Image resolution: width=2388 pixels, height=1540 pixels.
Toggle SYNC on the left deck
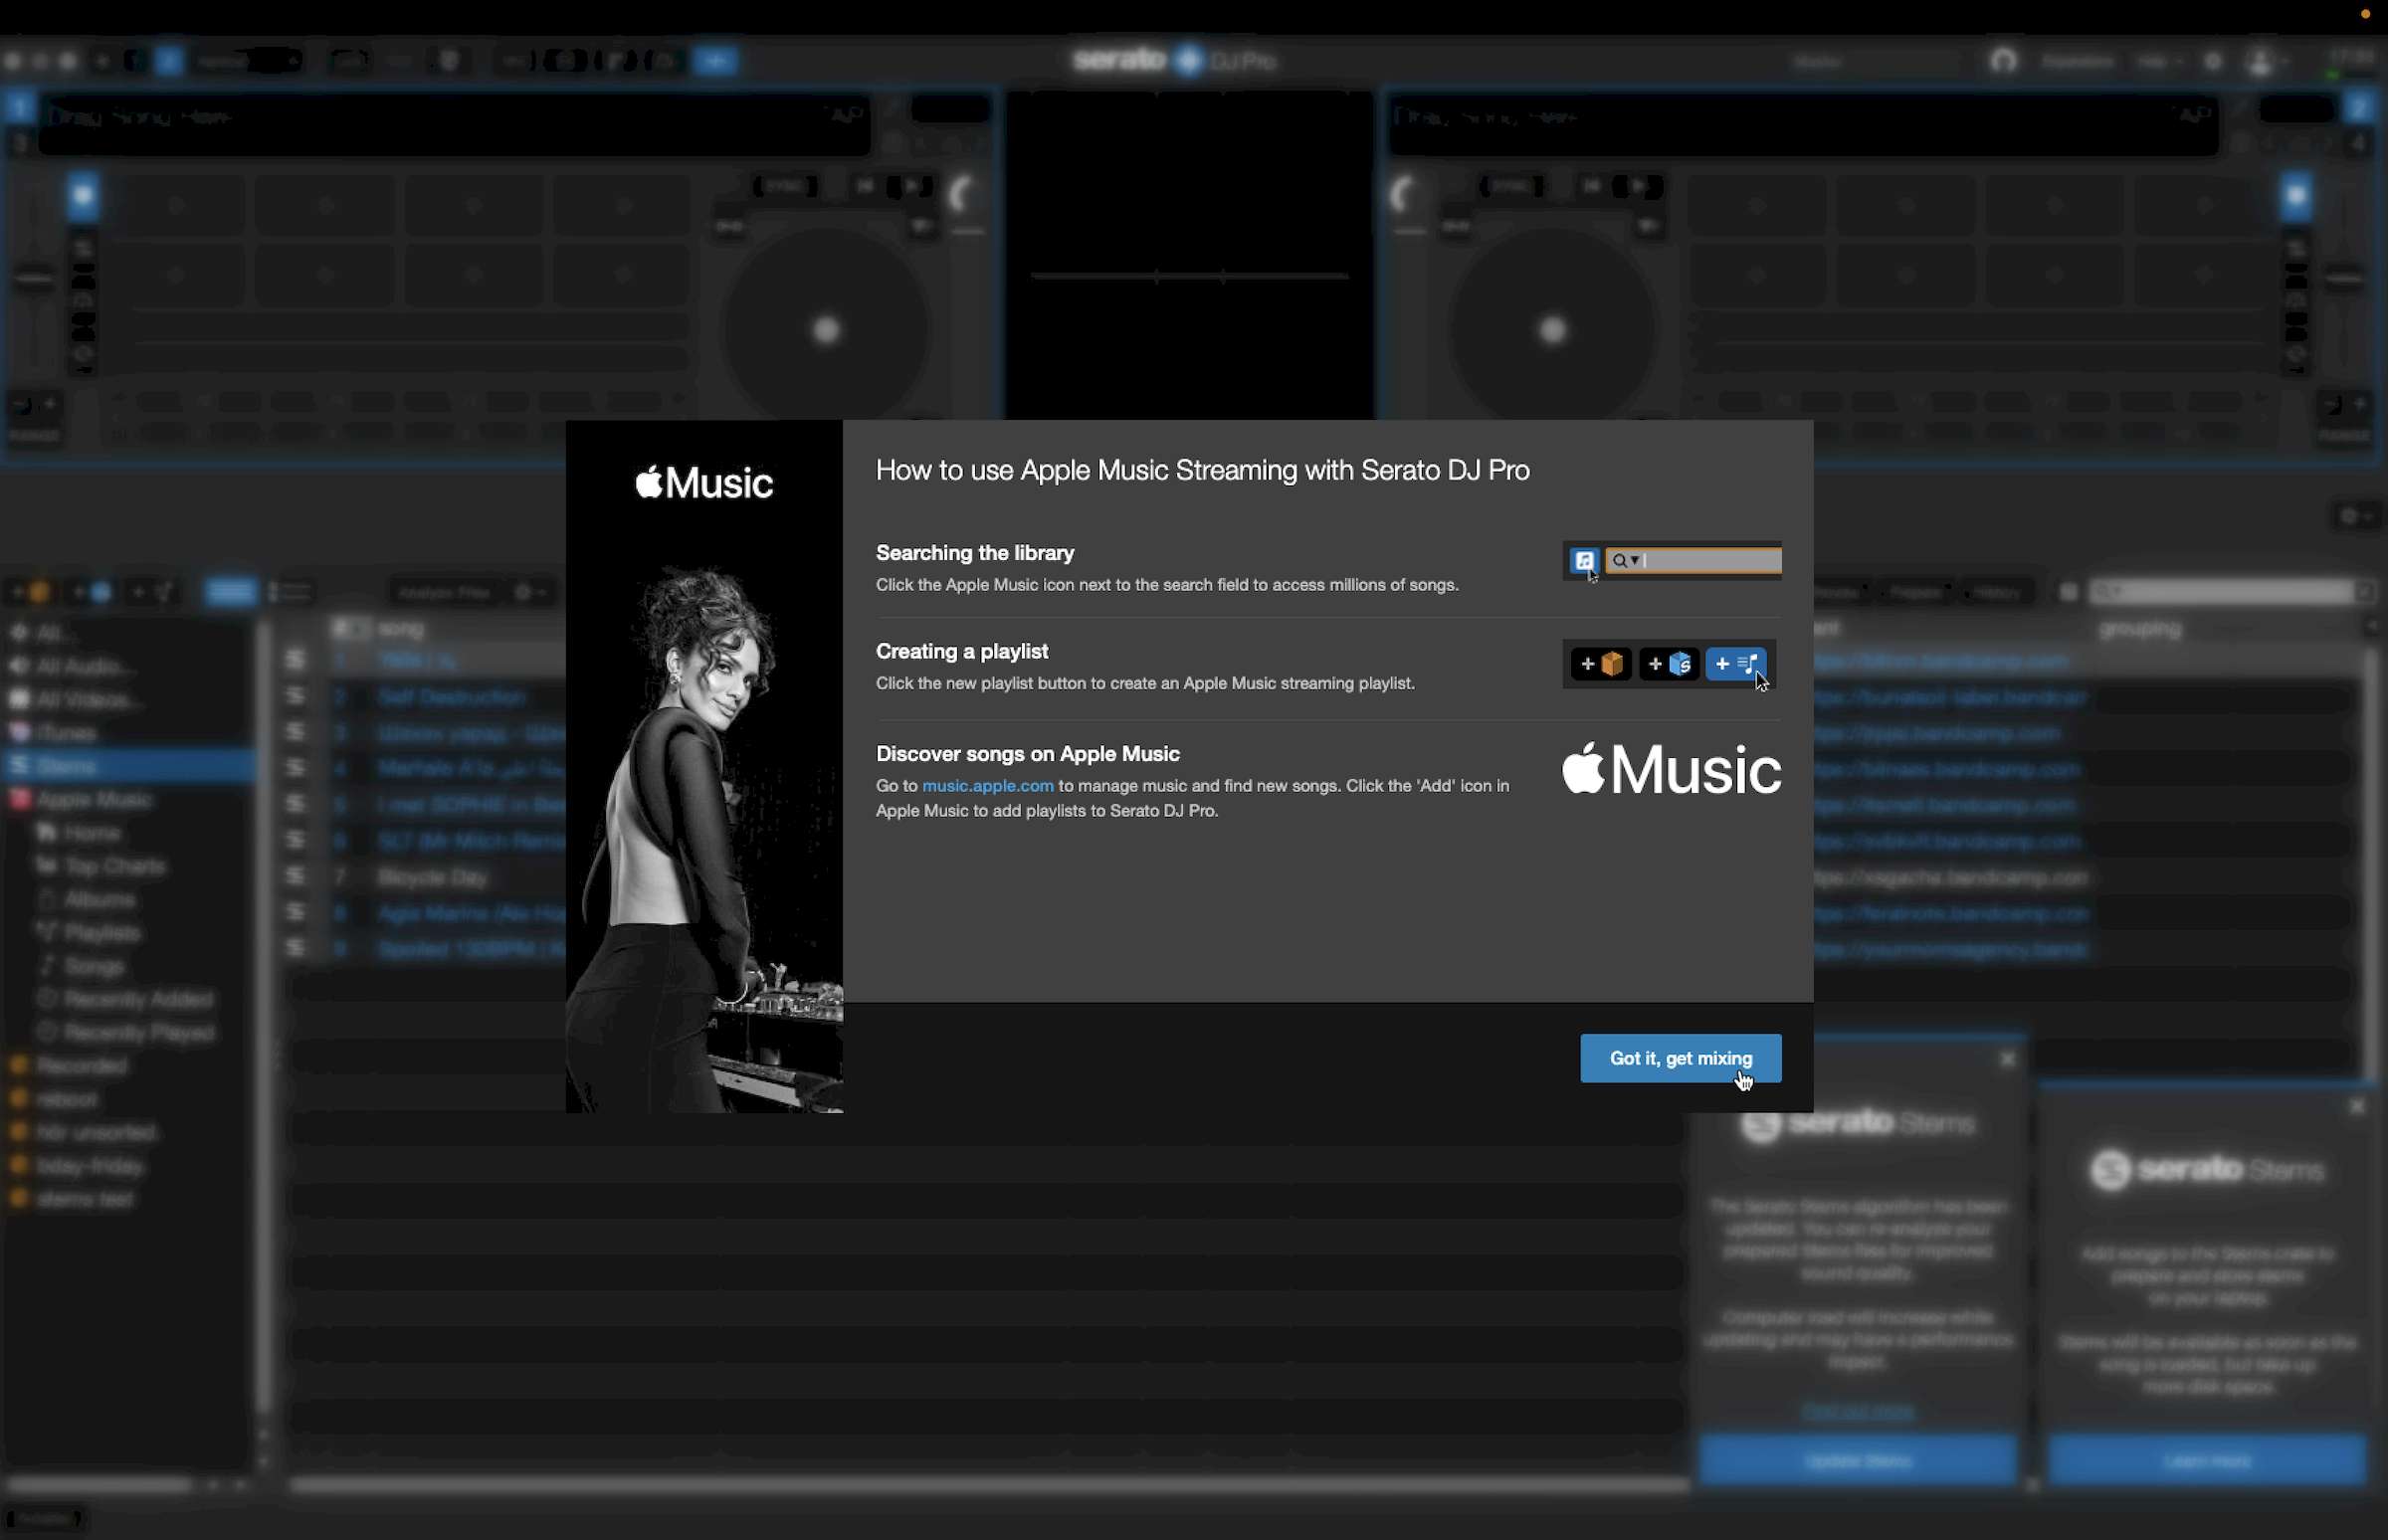(x=785, y=186)
